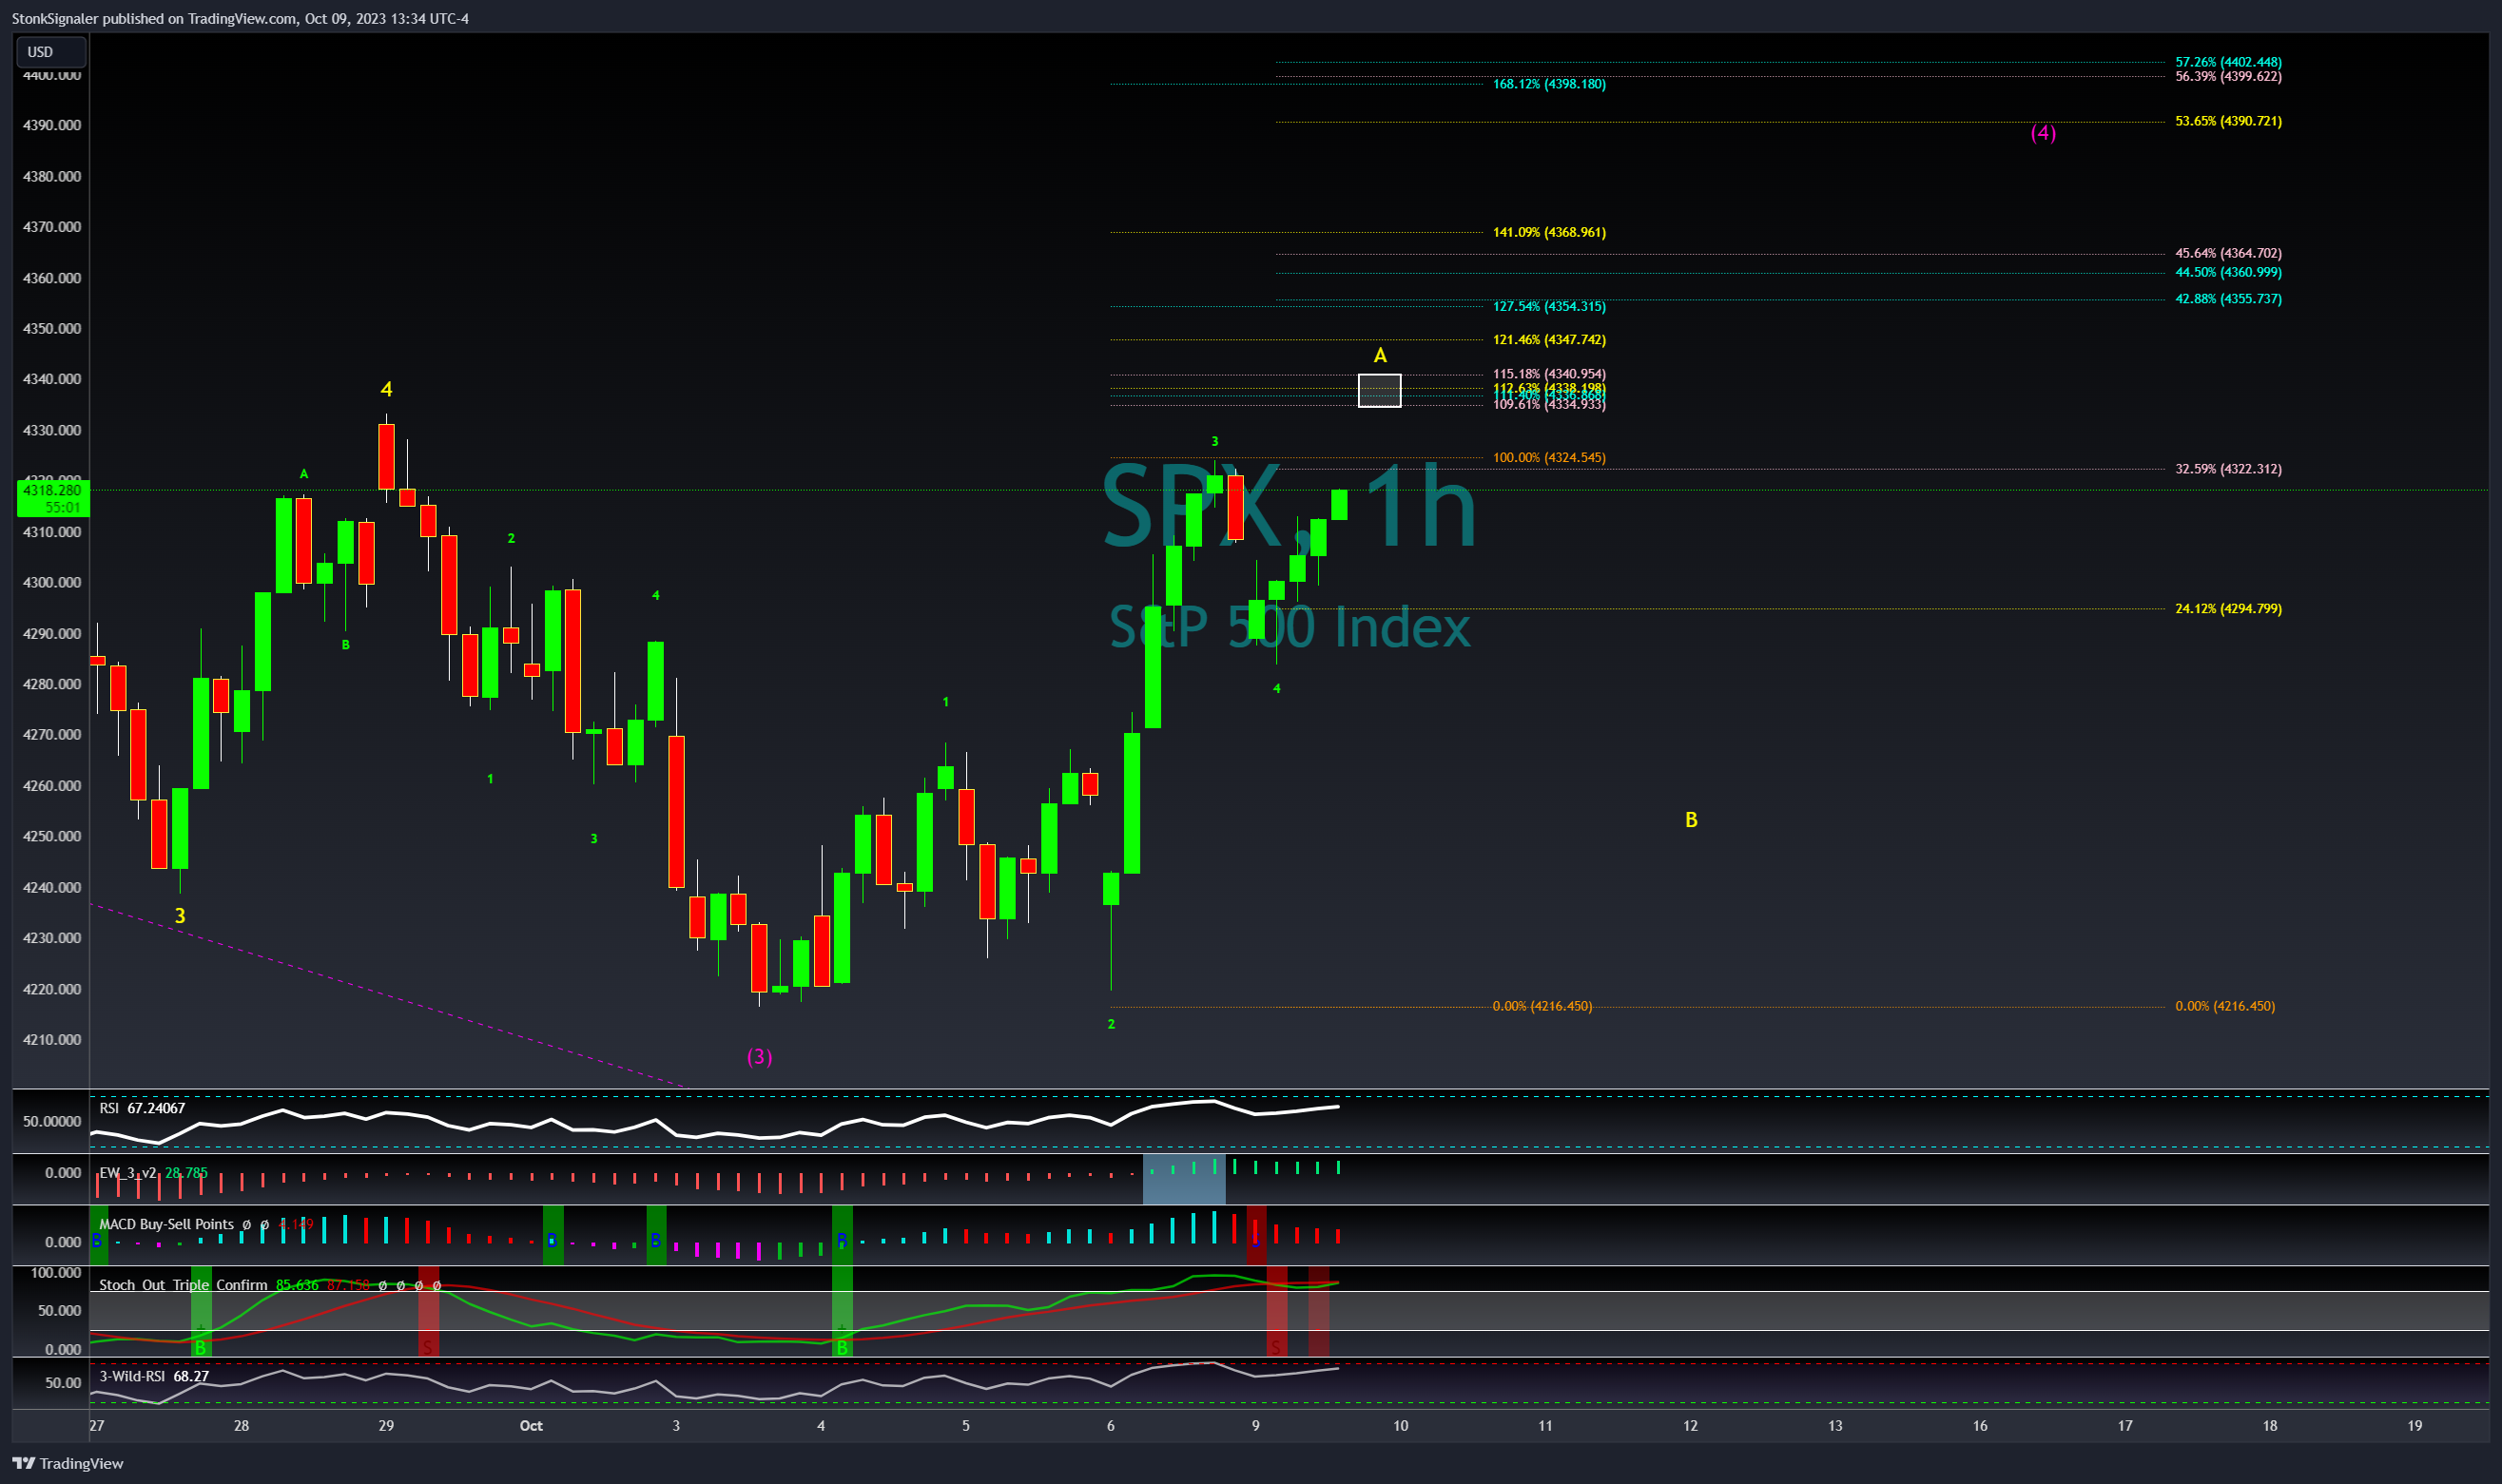The width and height of the screenshot is (2502, 1484).
Task: Click the 27 label on the date axis
Action: 96,1425
